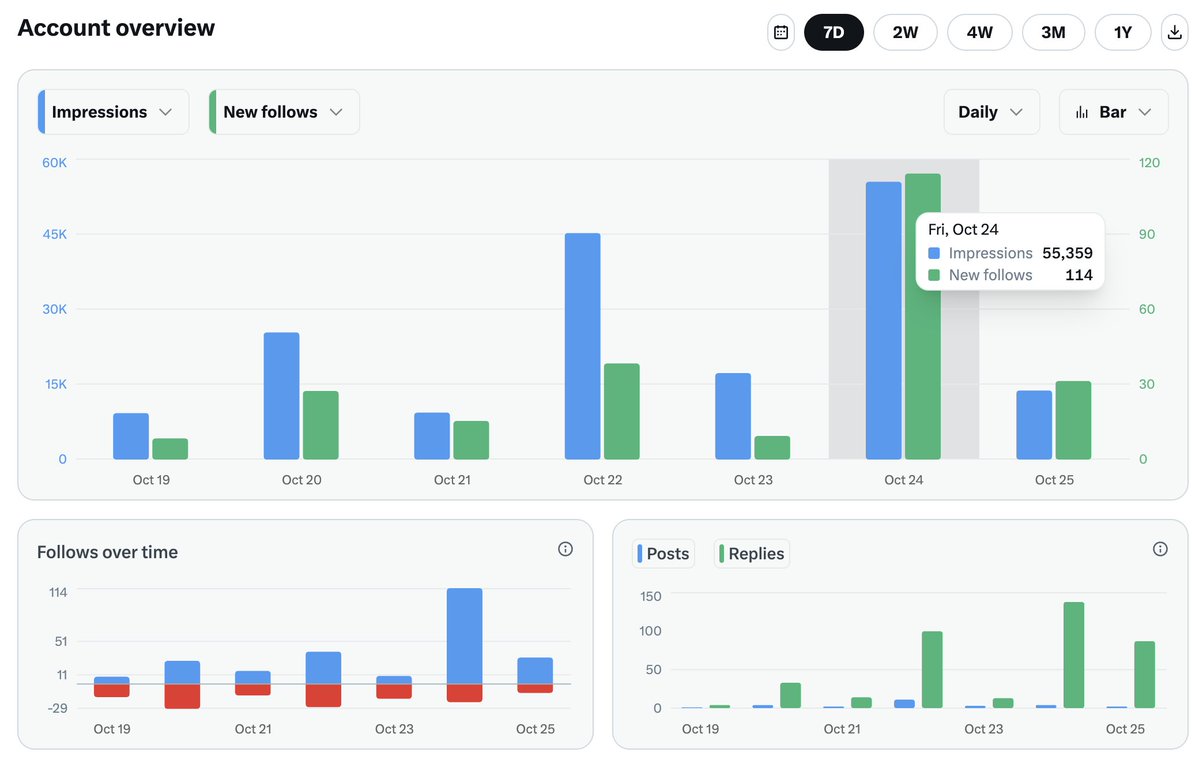Click the Oct 19 blue impressions bar
The width and height of the screenshot is (1199, 760).
click(x=131, y=437)
